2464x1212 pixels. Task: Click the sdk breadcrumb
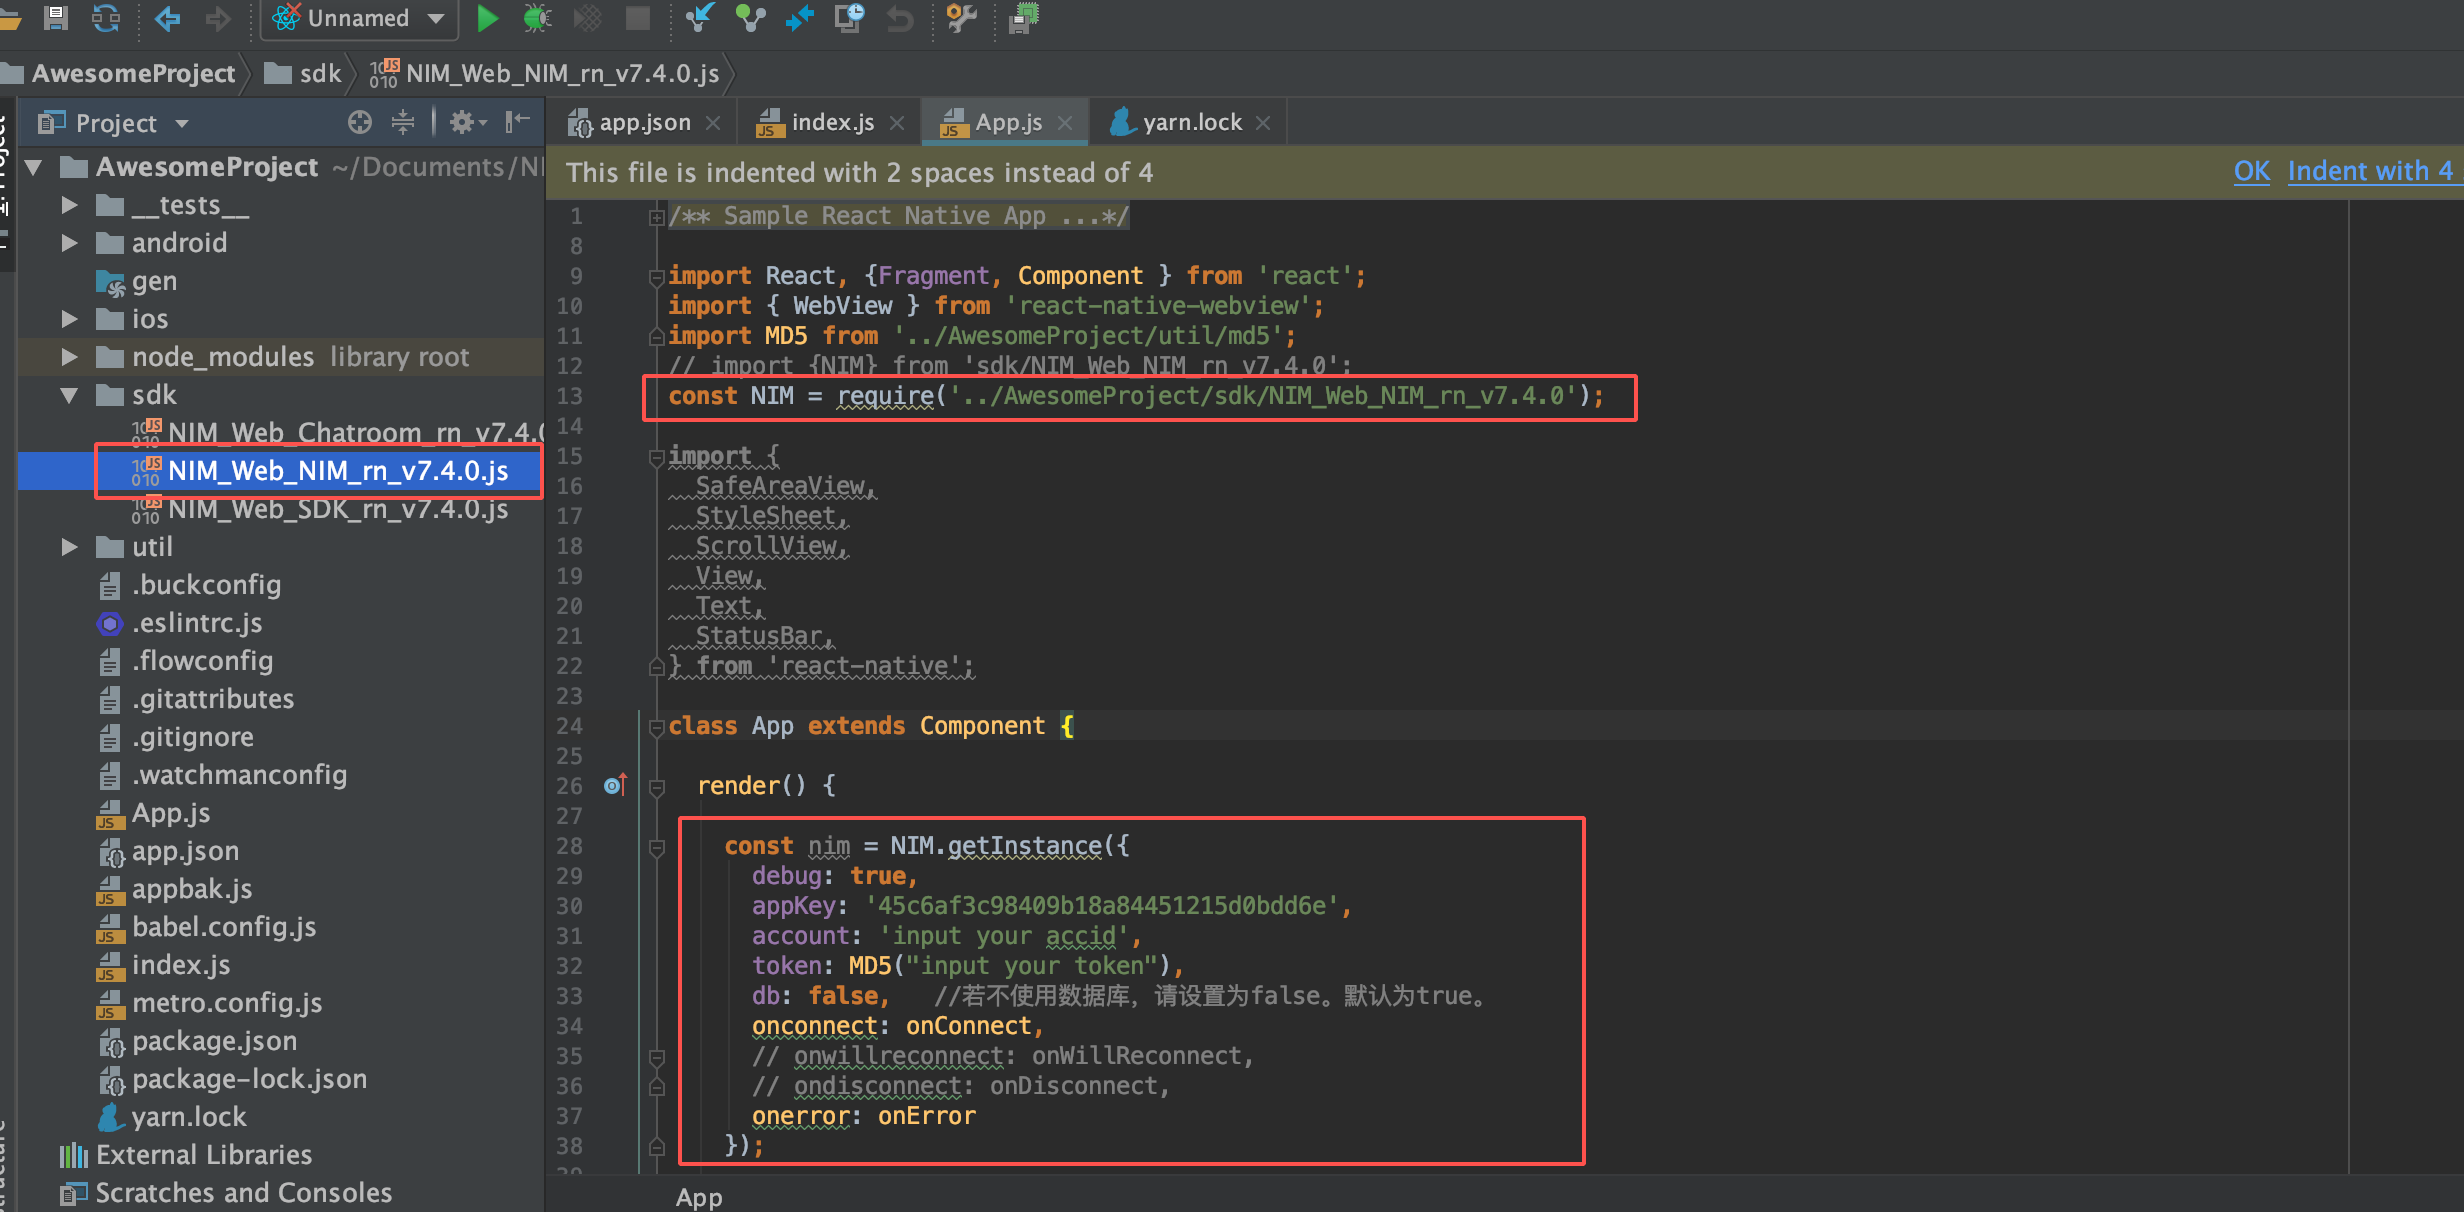tap(304, 73)
